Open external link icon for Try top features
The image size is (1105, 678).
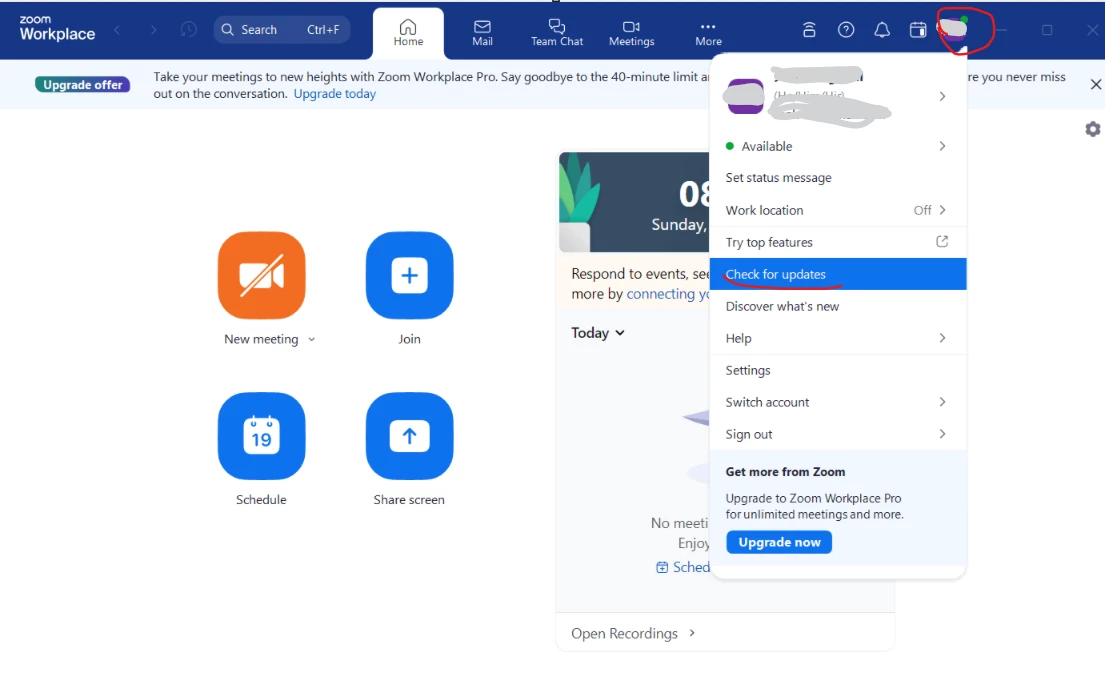click(942, 242)
